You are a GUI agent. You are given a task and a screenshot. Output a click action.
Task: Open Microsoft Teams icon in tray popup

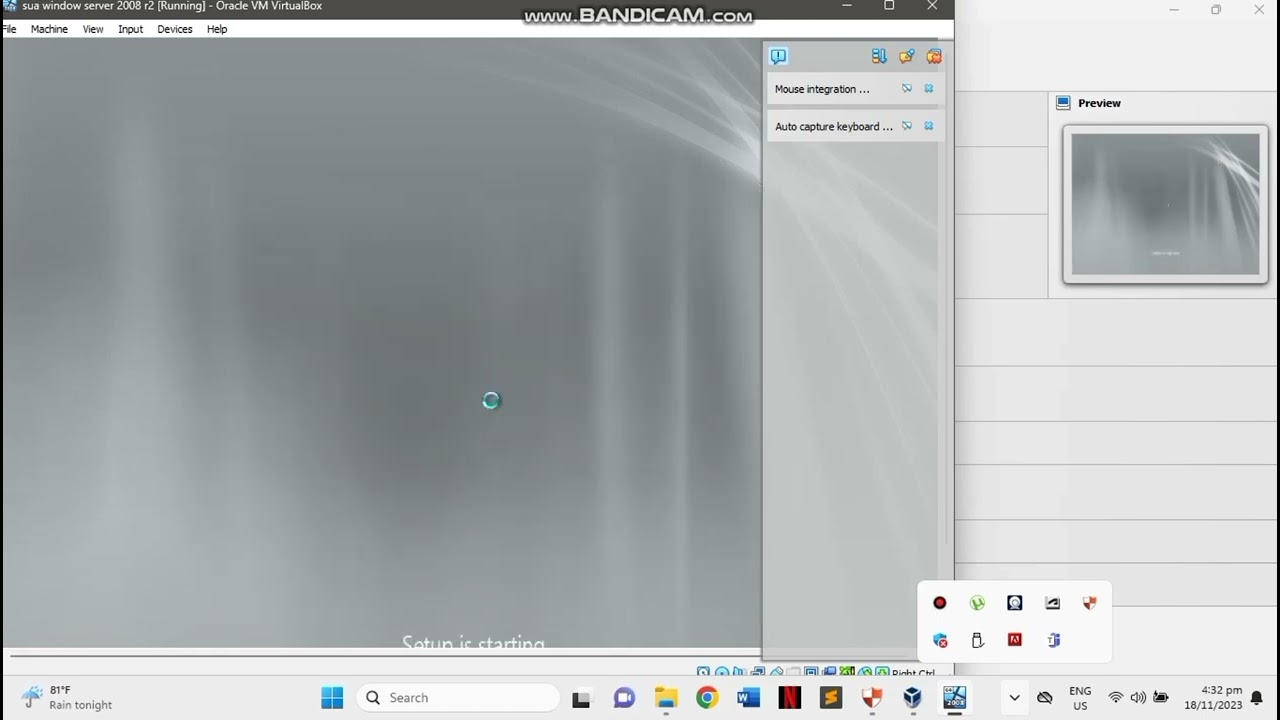click(1052, 640)
